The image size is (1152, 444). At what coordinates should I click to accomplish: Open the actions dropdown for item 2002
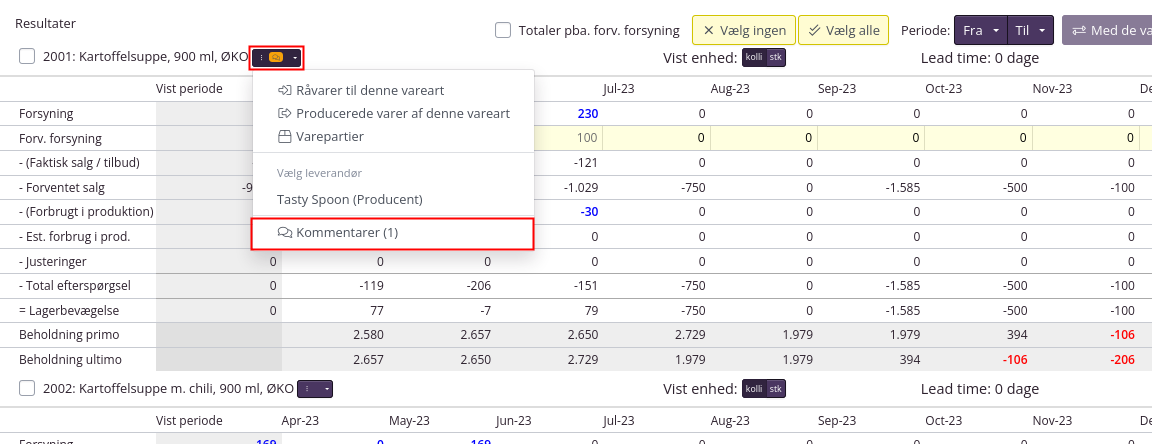click(x=315, y=388)
